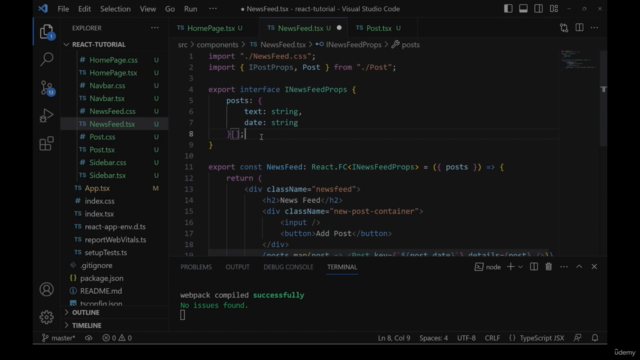This screenshot has height=360, width=640.
Task: Open the Search view icon
Action: click(47, 60)
